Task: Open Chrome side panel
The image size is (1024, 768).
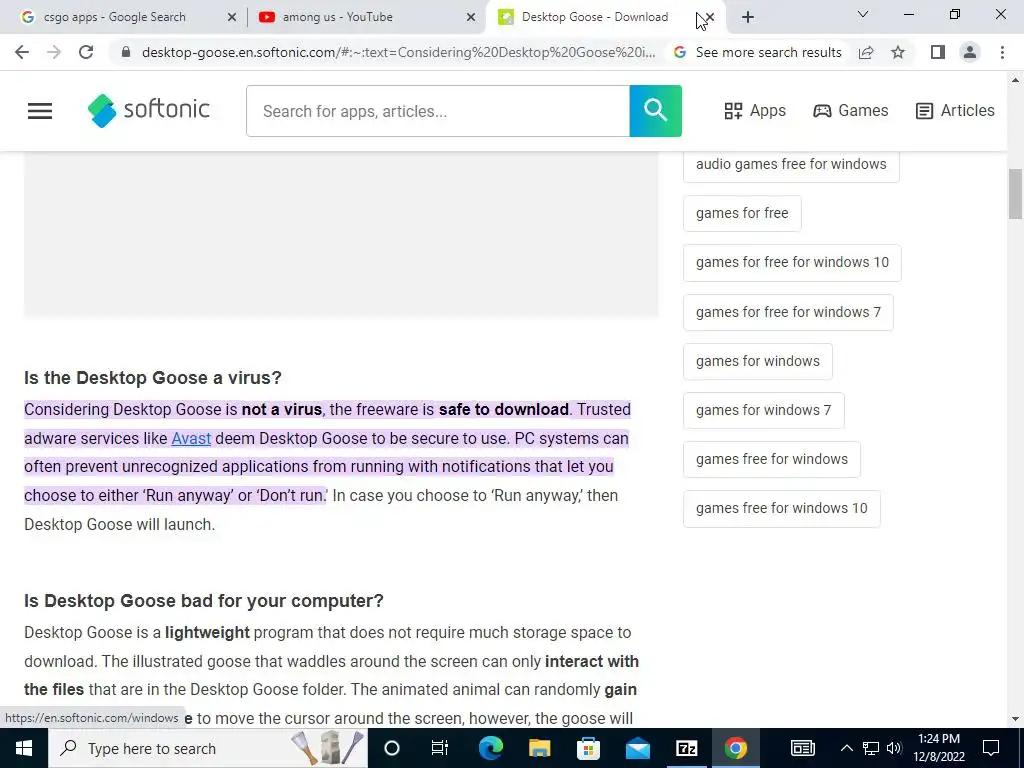Action: pos(938,52)
